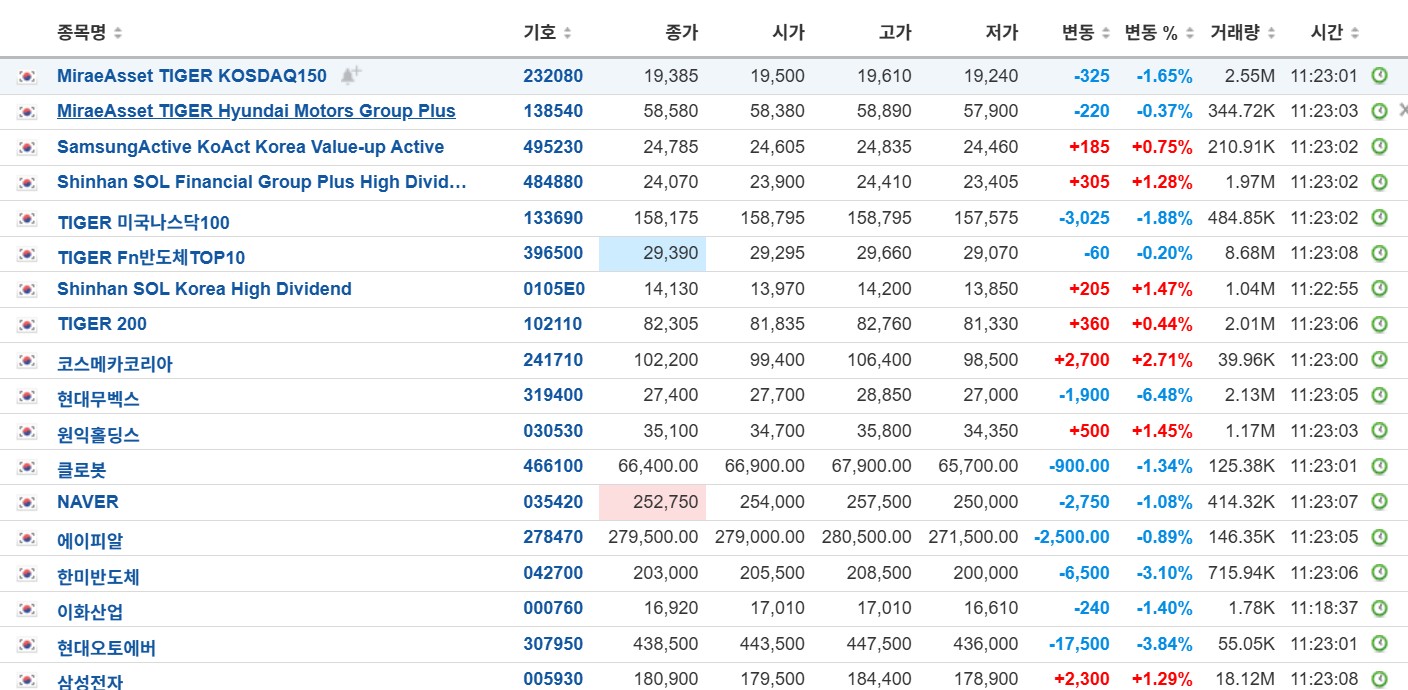1408x690 pixels.
Task: Sort the list by 변동 % column
Action: [x=1160, y=33]
